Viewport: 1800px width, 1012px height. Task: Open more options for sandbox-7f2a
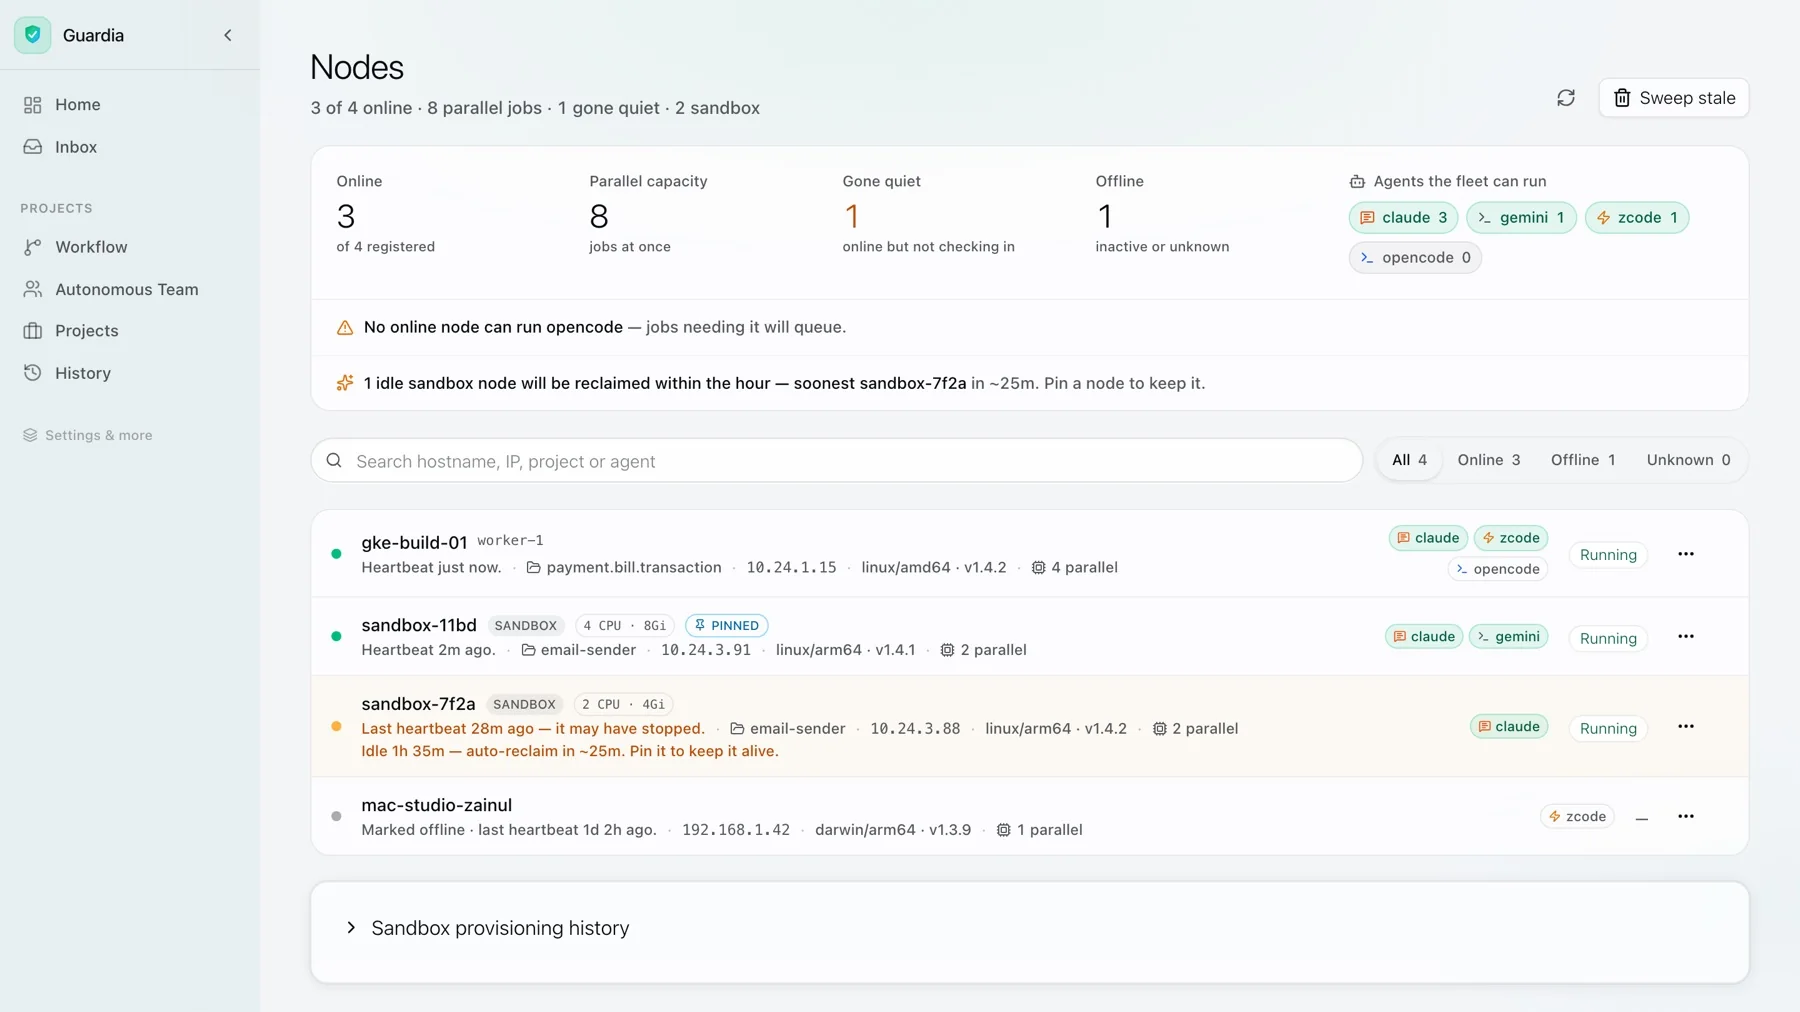click(x=1686, y=727)
